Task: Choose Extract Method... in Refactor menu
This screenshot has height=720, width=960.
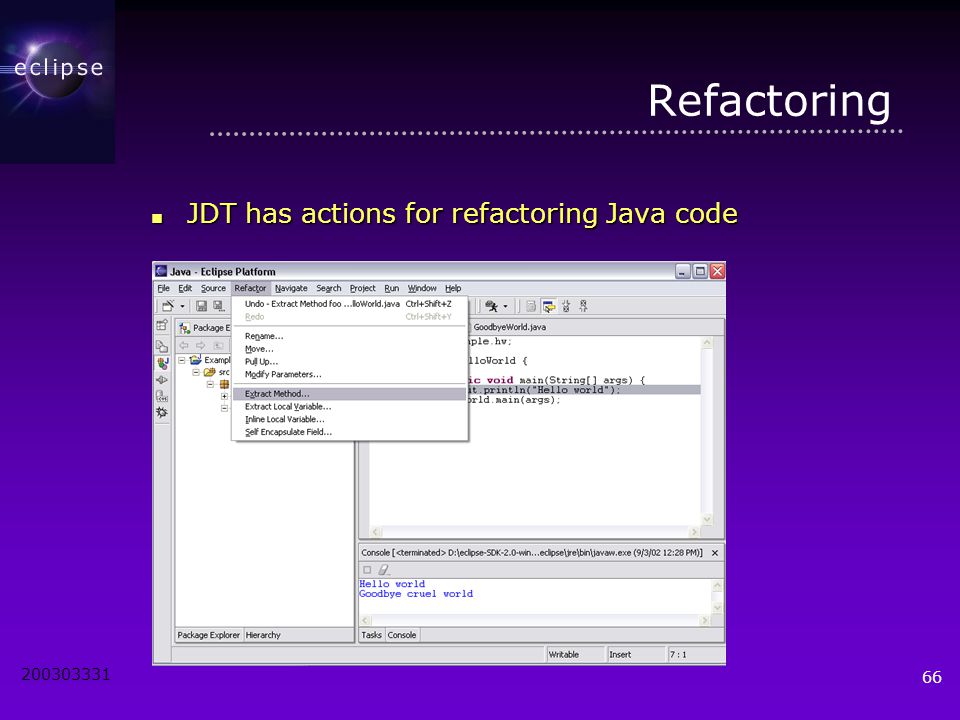Action: 350,394
